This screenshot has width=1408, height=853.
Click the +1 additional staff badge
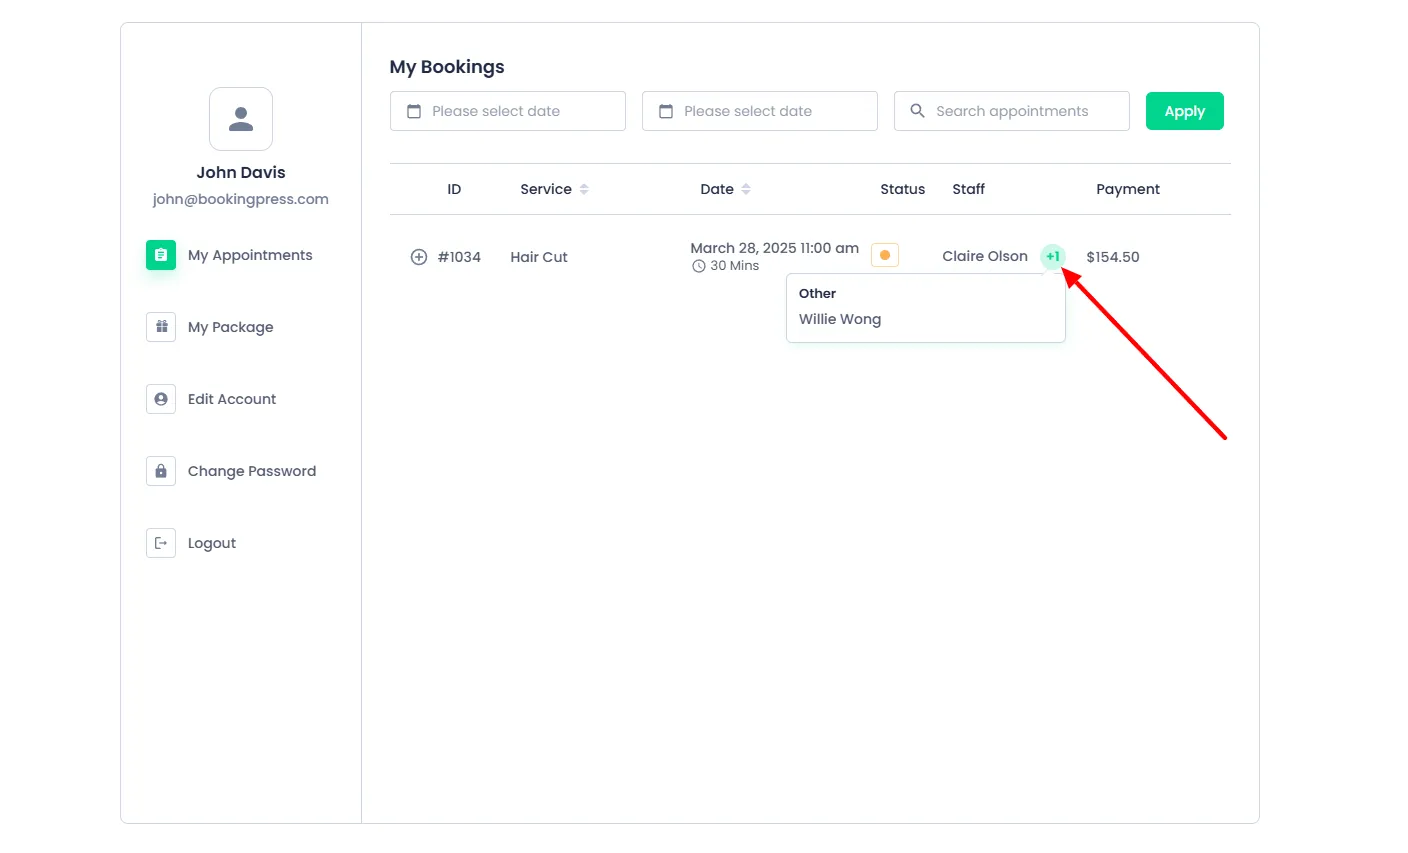[x=1053, y=256]
